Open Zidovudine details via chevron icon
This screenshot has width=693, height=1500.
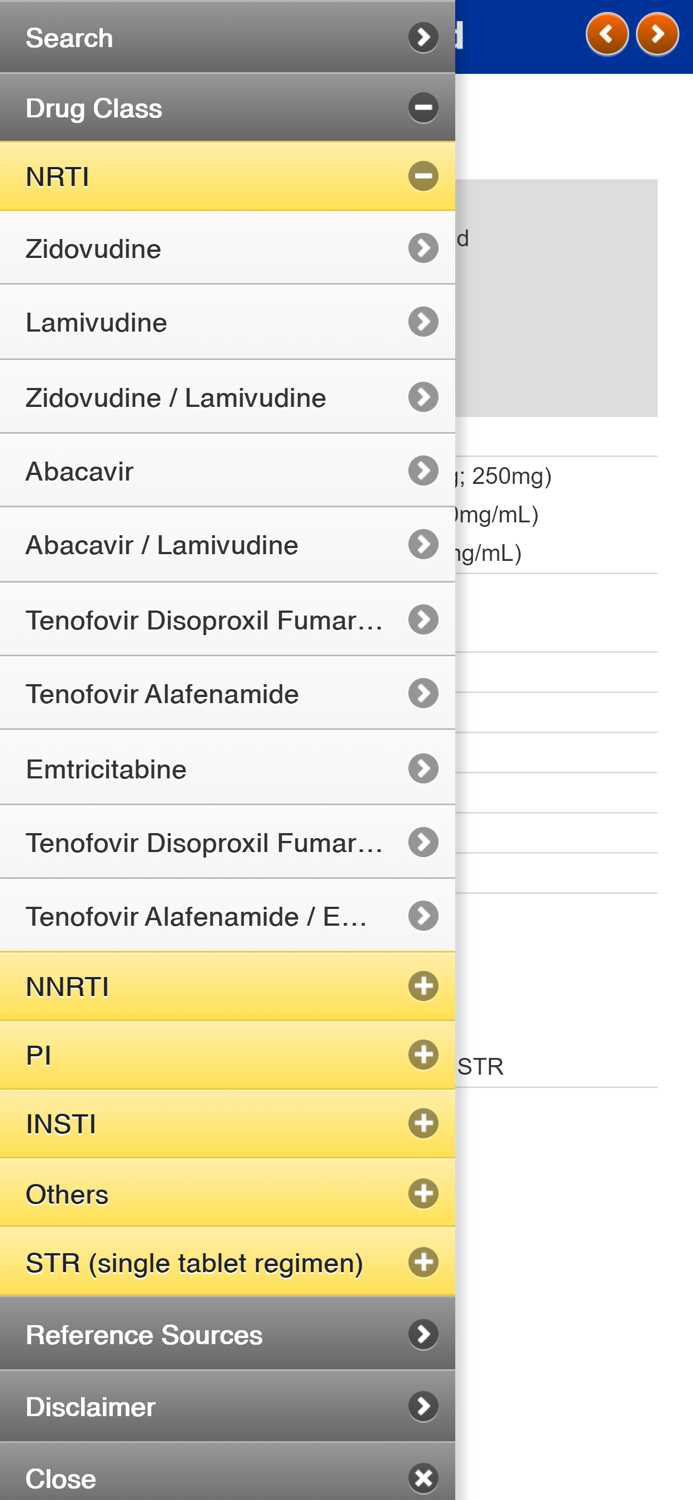(424, 248)
